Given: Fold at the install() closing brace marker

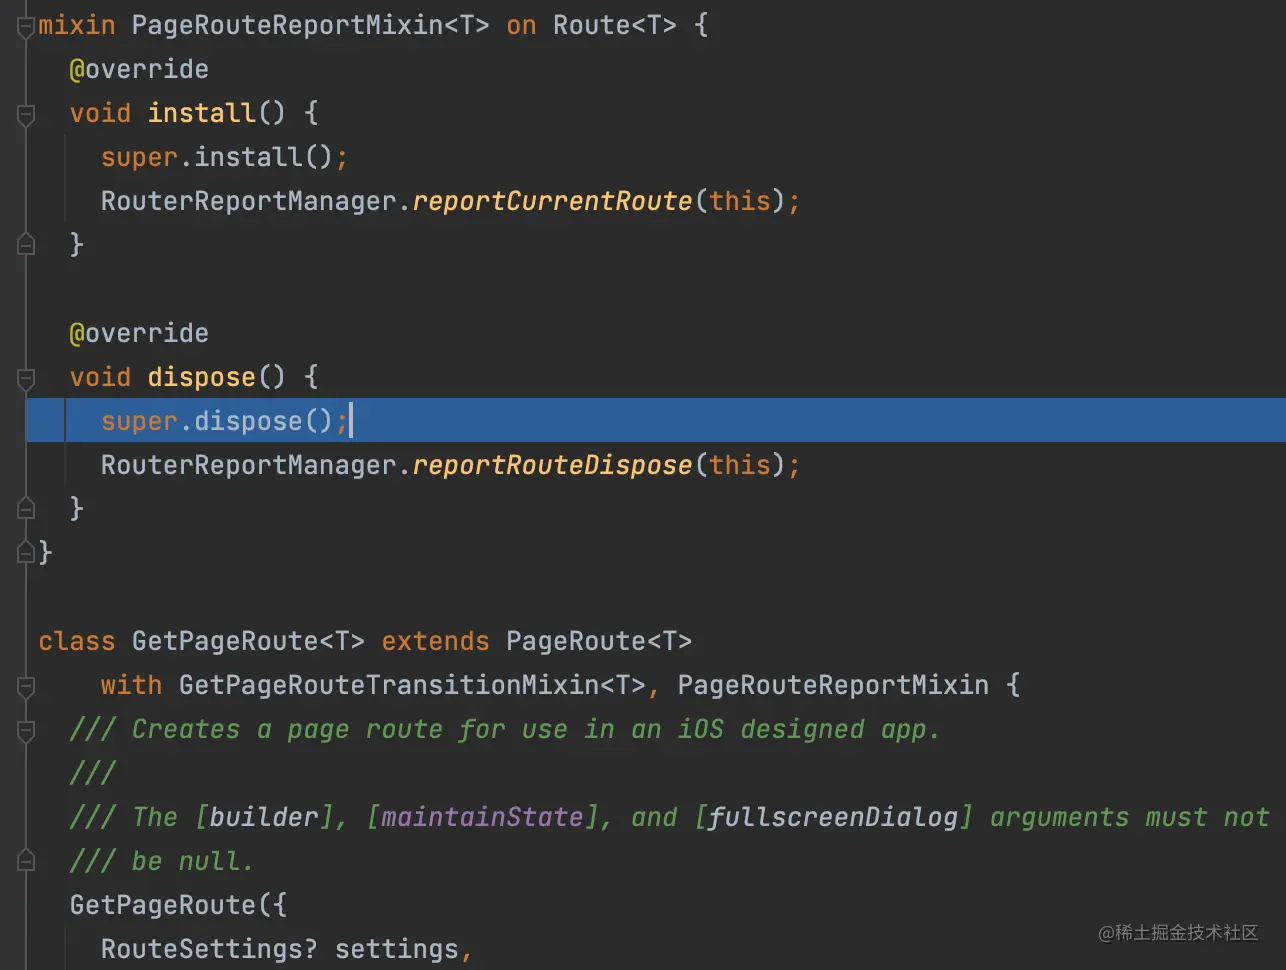Looking at the screenshot, I should (26, 244).
